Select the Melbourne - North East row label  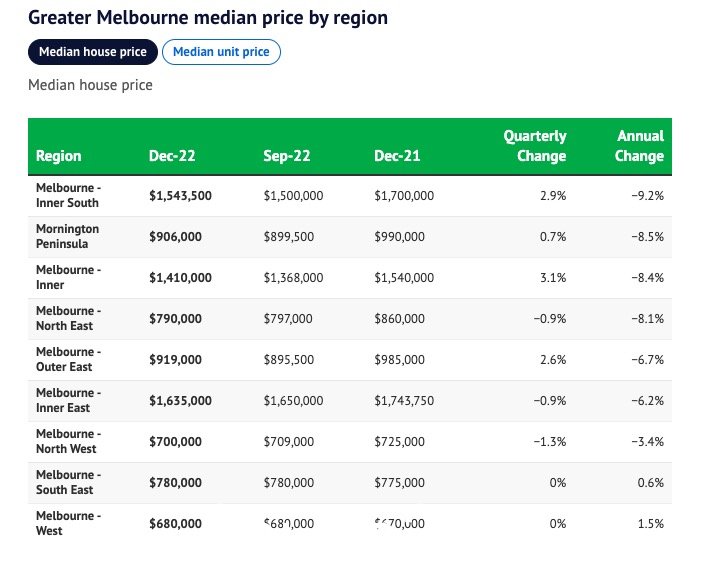pos(69,318)
